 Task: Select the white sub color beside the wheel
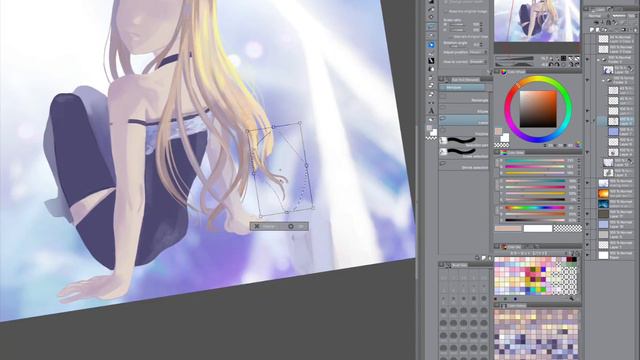(x=505, y=138)
